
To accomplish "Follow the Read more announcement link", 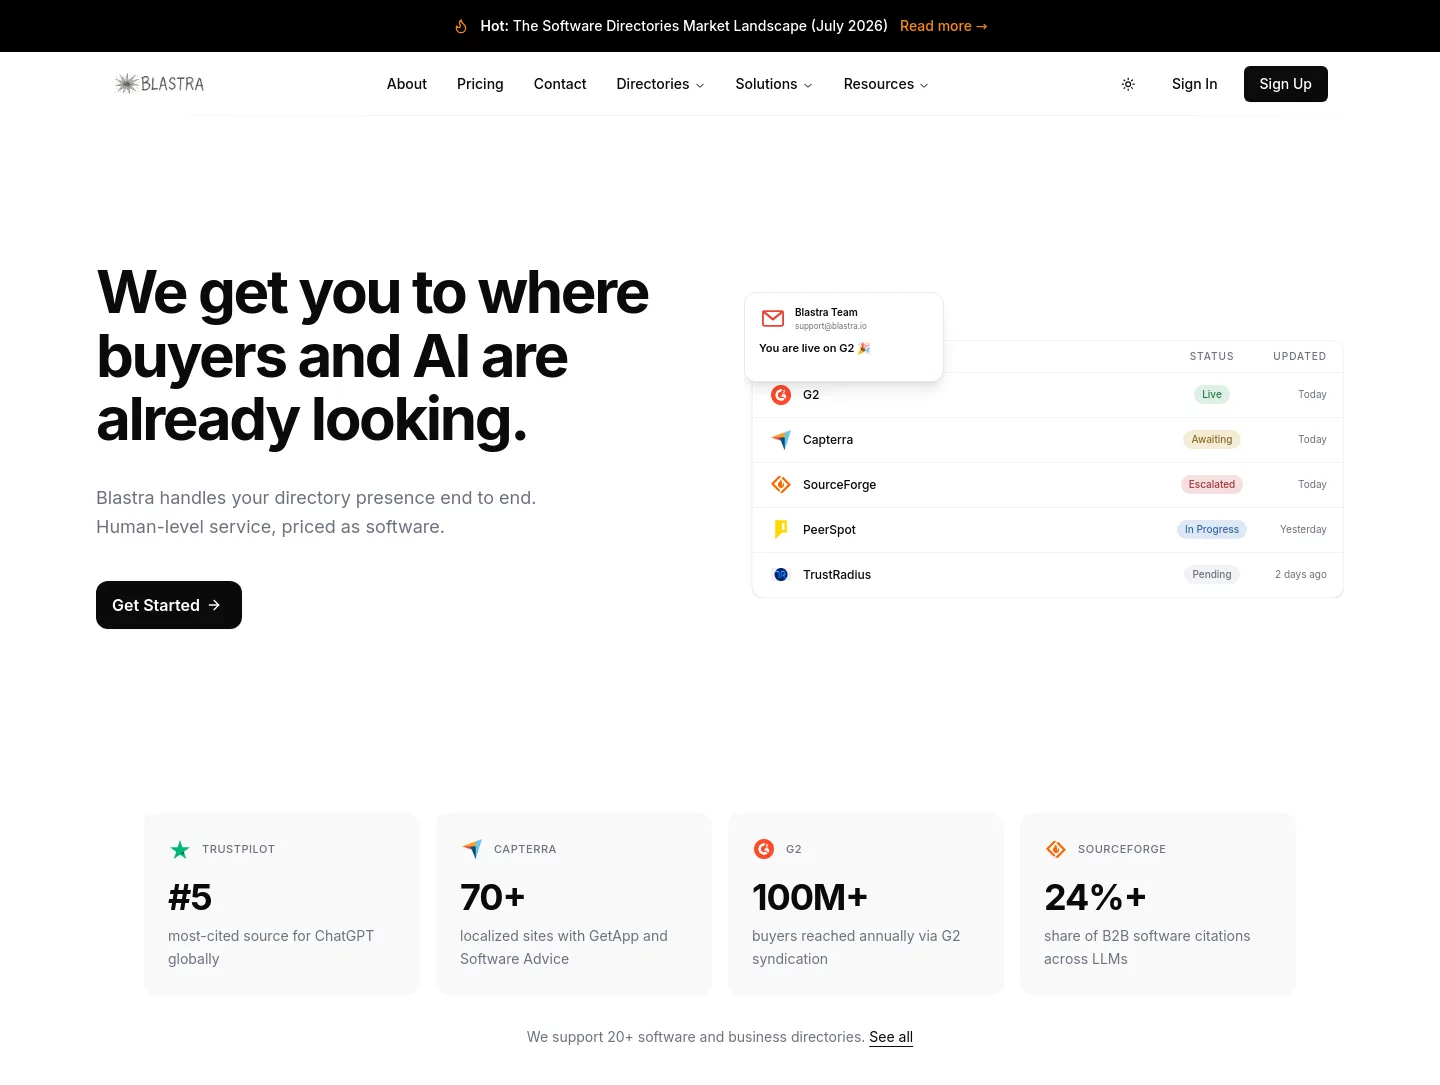I will (x=943, y=26).
